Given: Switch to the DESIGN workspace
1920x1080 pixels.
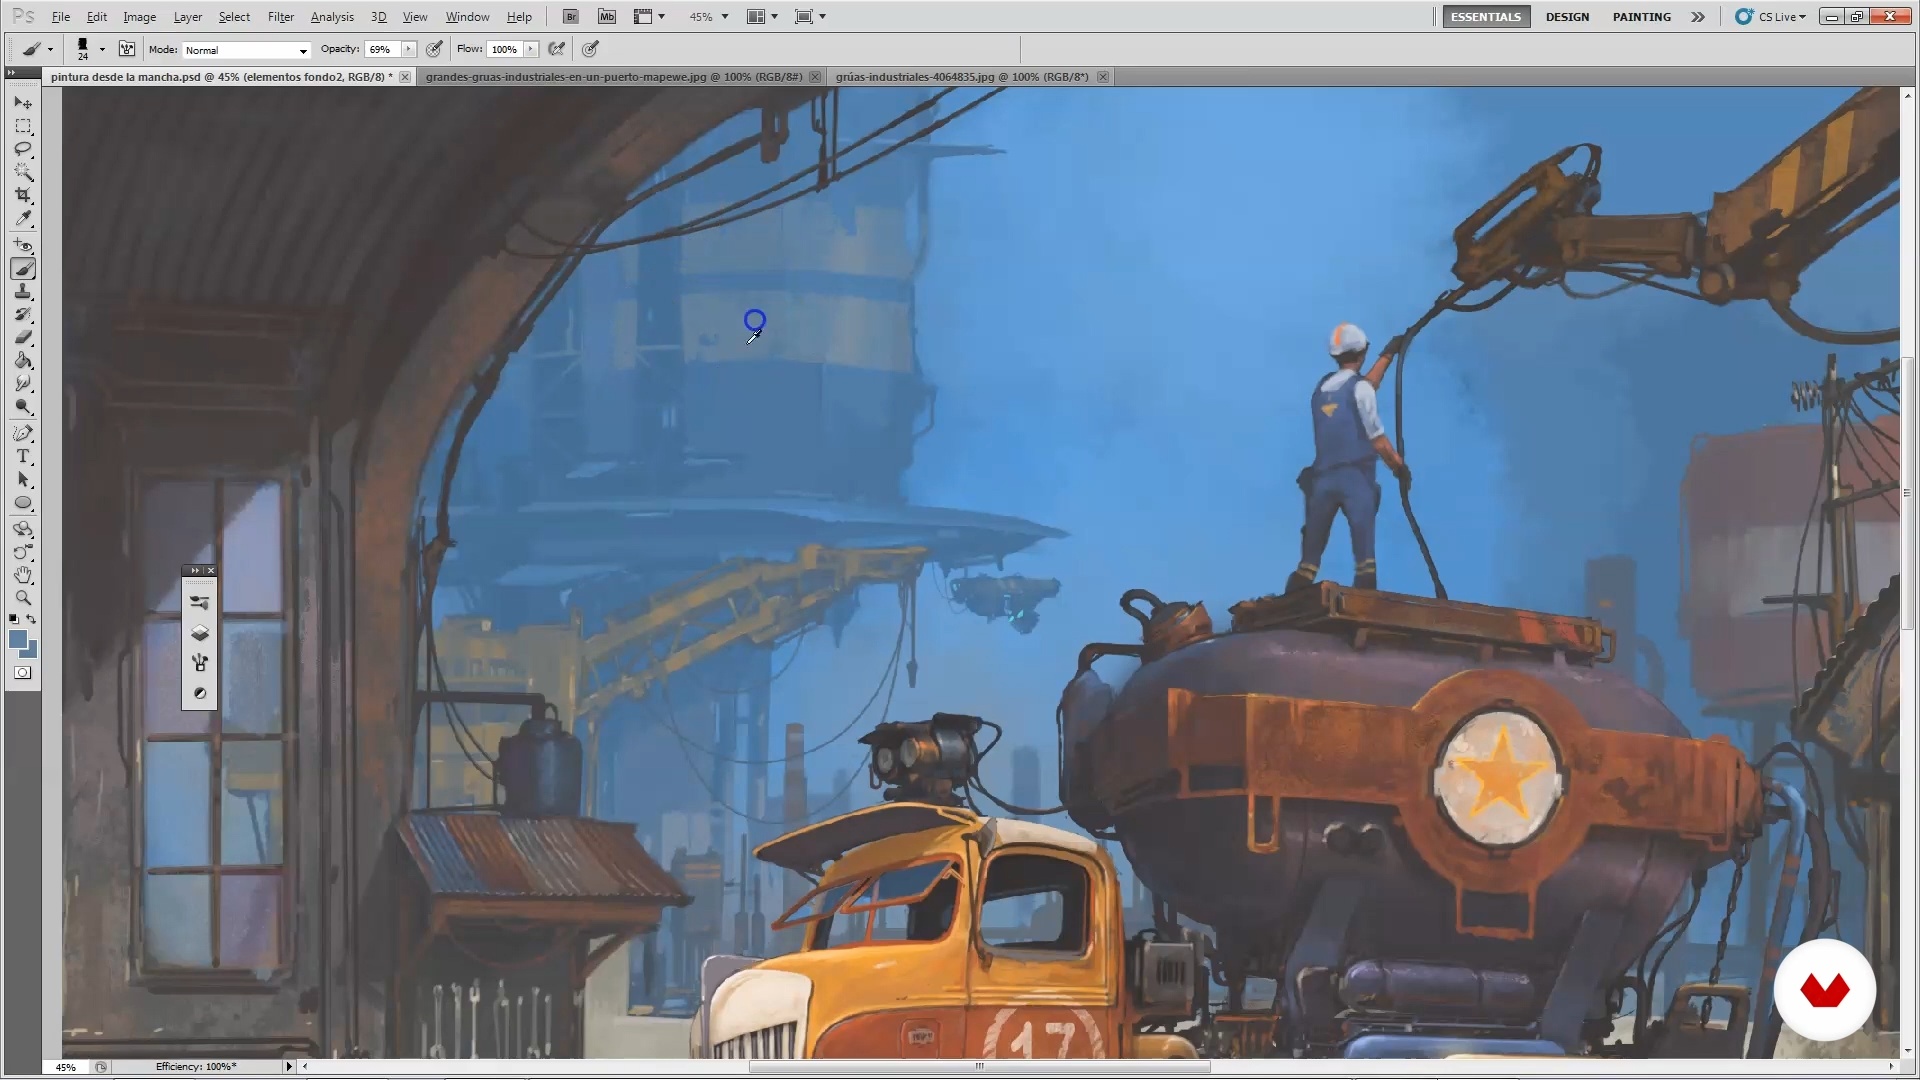Looking at the screenshot, I should click(1567, 17).
